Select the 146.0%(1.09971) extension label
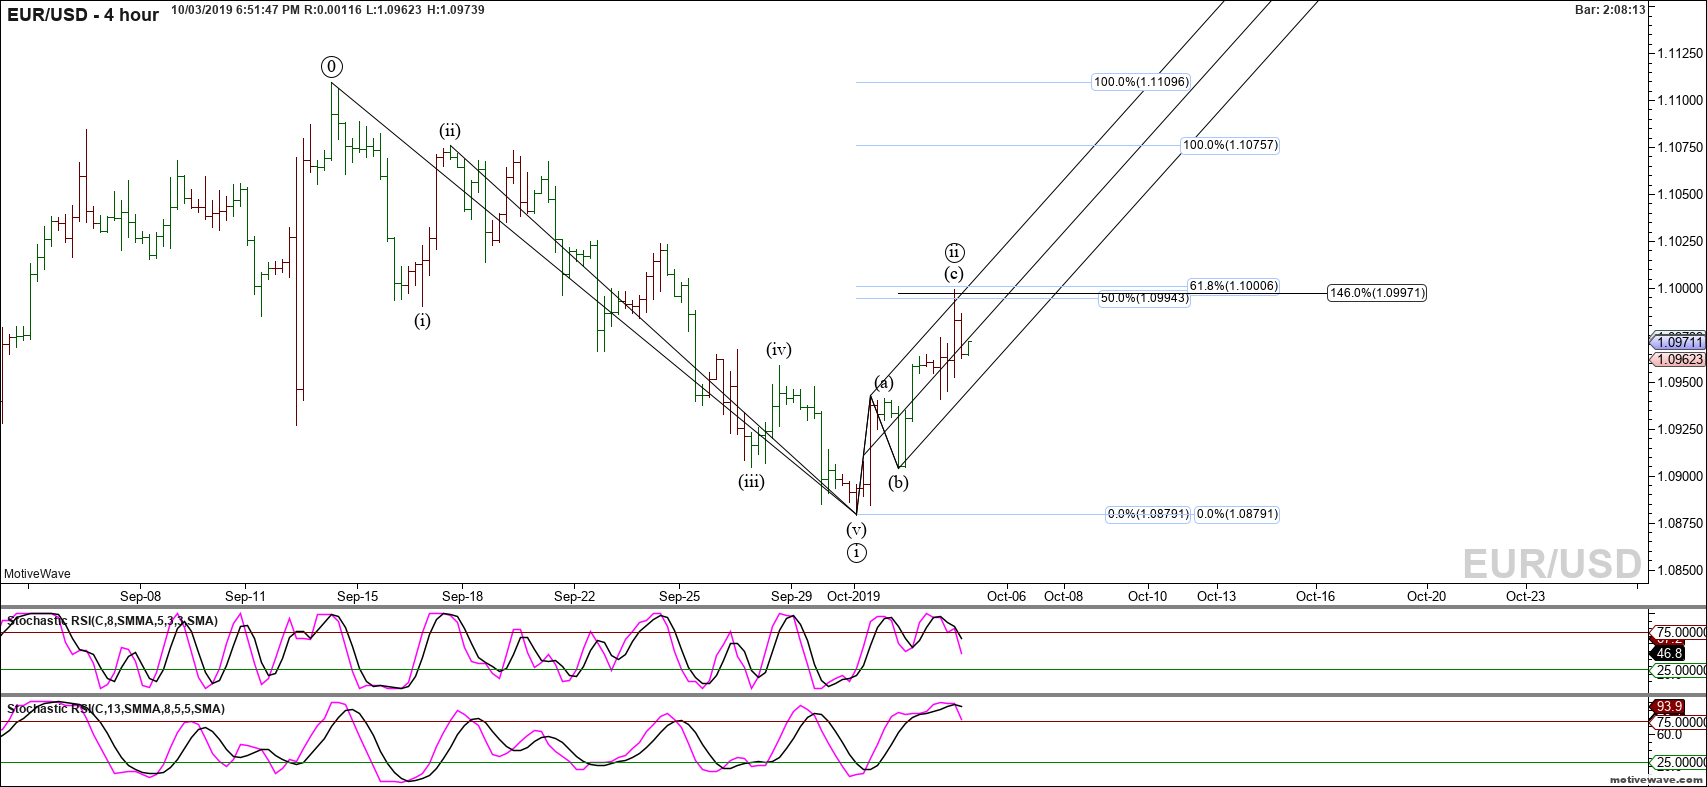The width and height of the screenshot is (1707, 787). tap(1377, 293)
